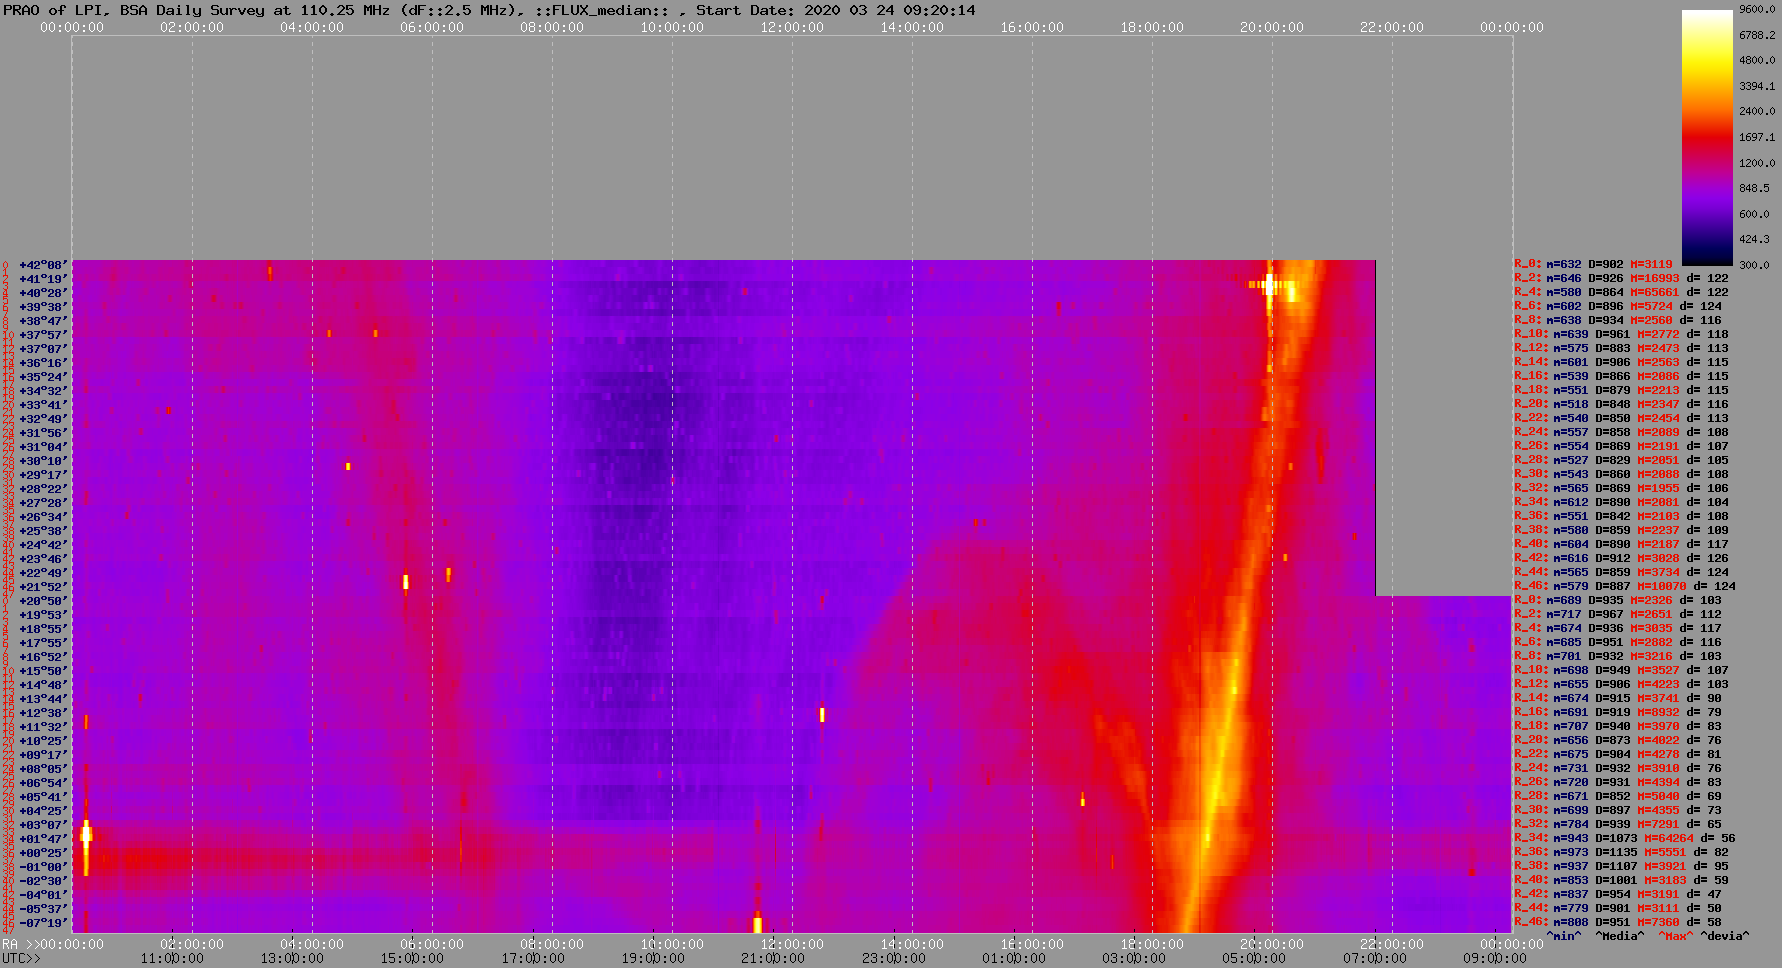This screenshot has height=968, width=1782.
Task: Click the 848.5 color scale label
Action: pos(1754,188)
